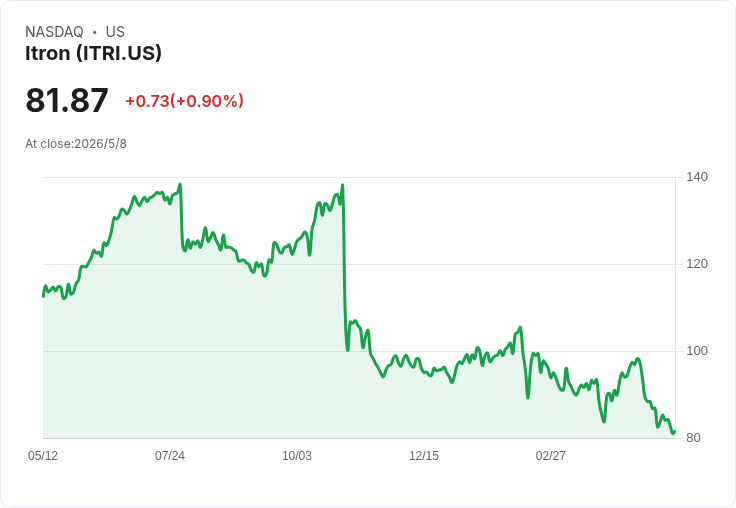The image size is (736, 508).
Task: Click the July peak before the drop
Action: point(180,185)
